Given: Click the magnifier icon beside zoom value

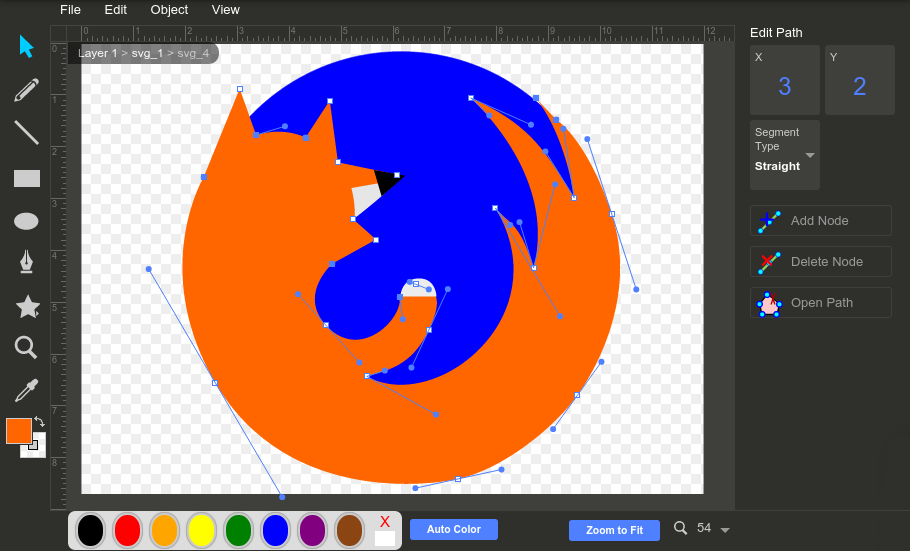Looking at the screenshot, I should click(680, 528).
